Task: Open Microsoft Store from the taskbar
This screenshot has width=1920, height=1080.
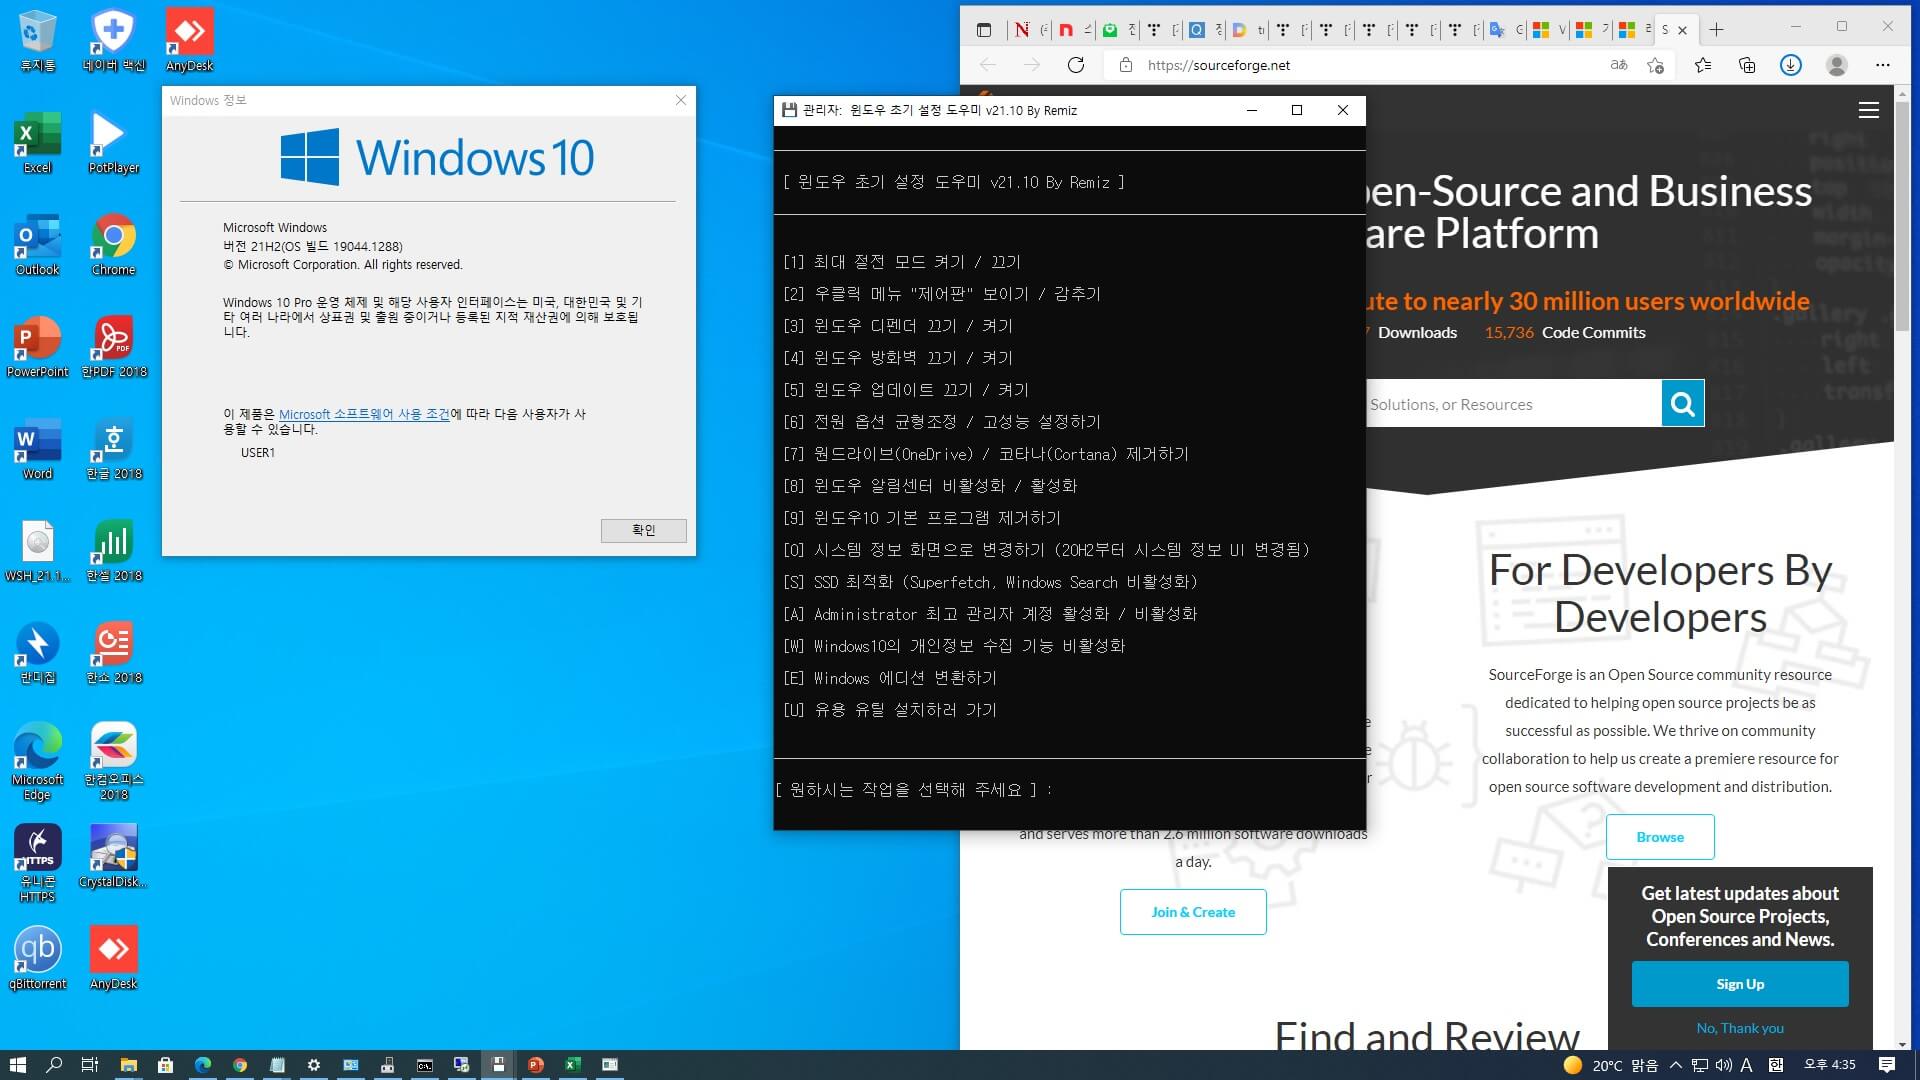Action: (165, 1065)
